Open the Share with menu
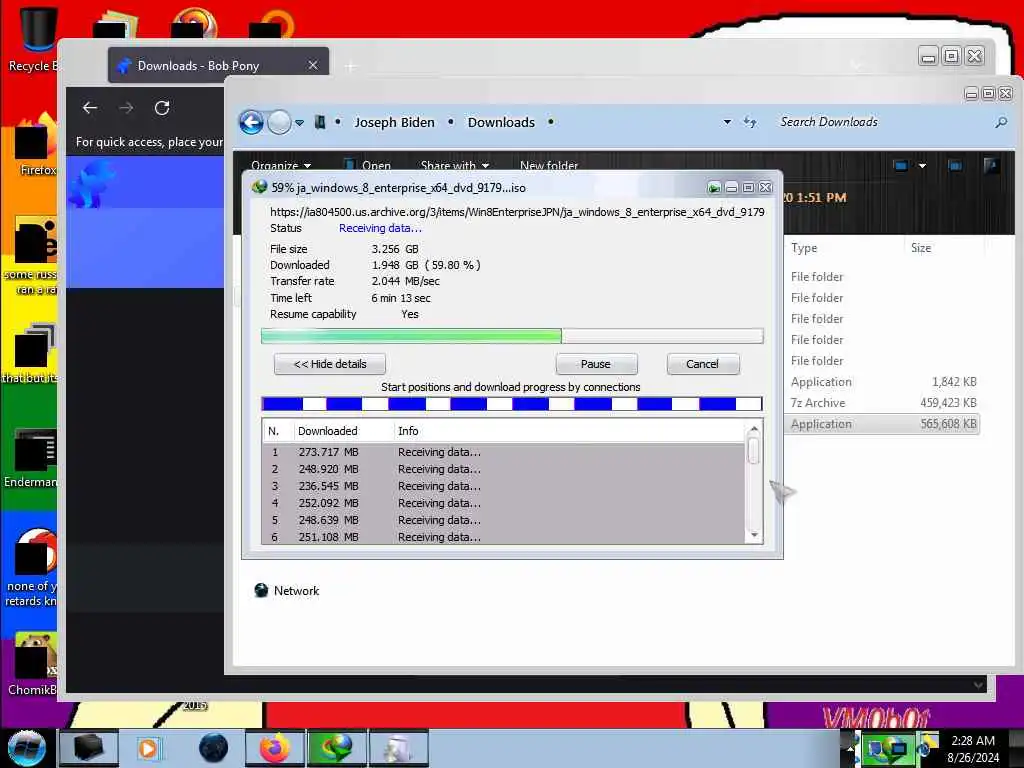Viewport: 1024px width, 768px height. click(x=455, y=165)
